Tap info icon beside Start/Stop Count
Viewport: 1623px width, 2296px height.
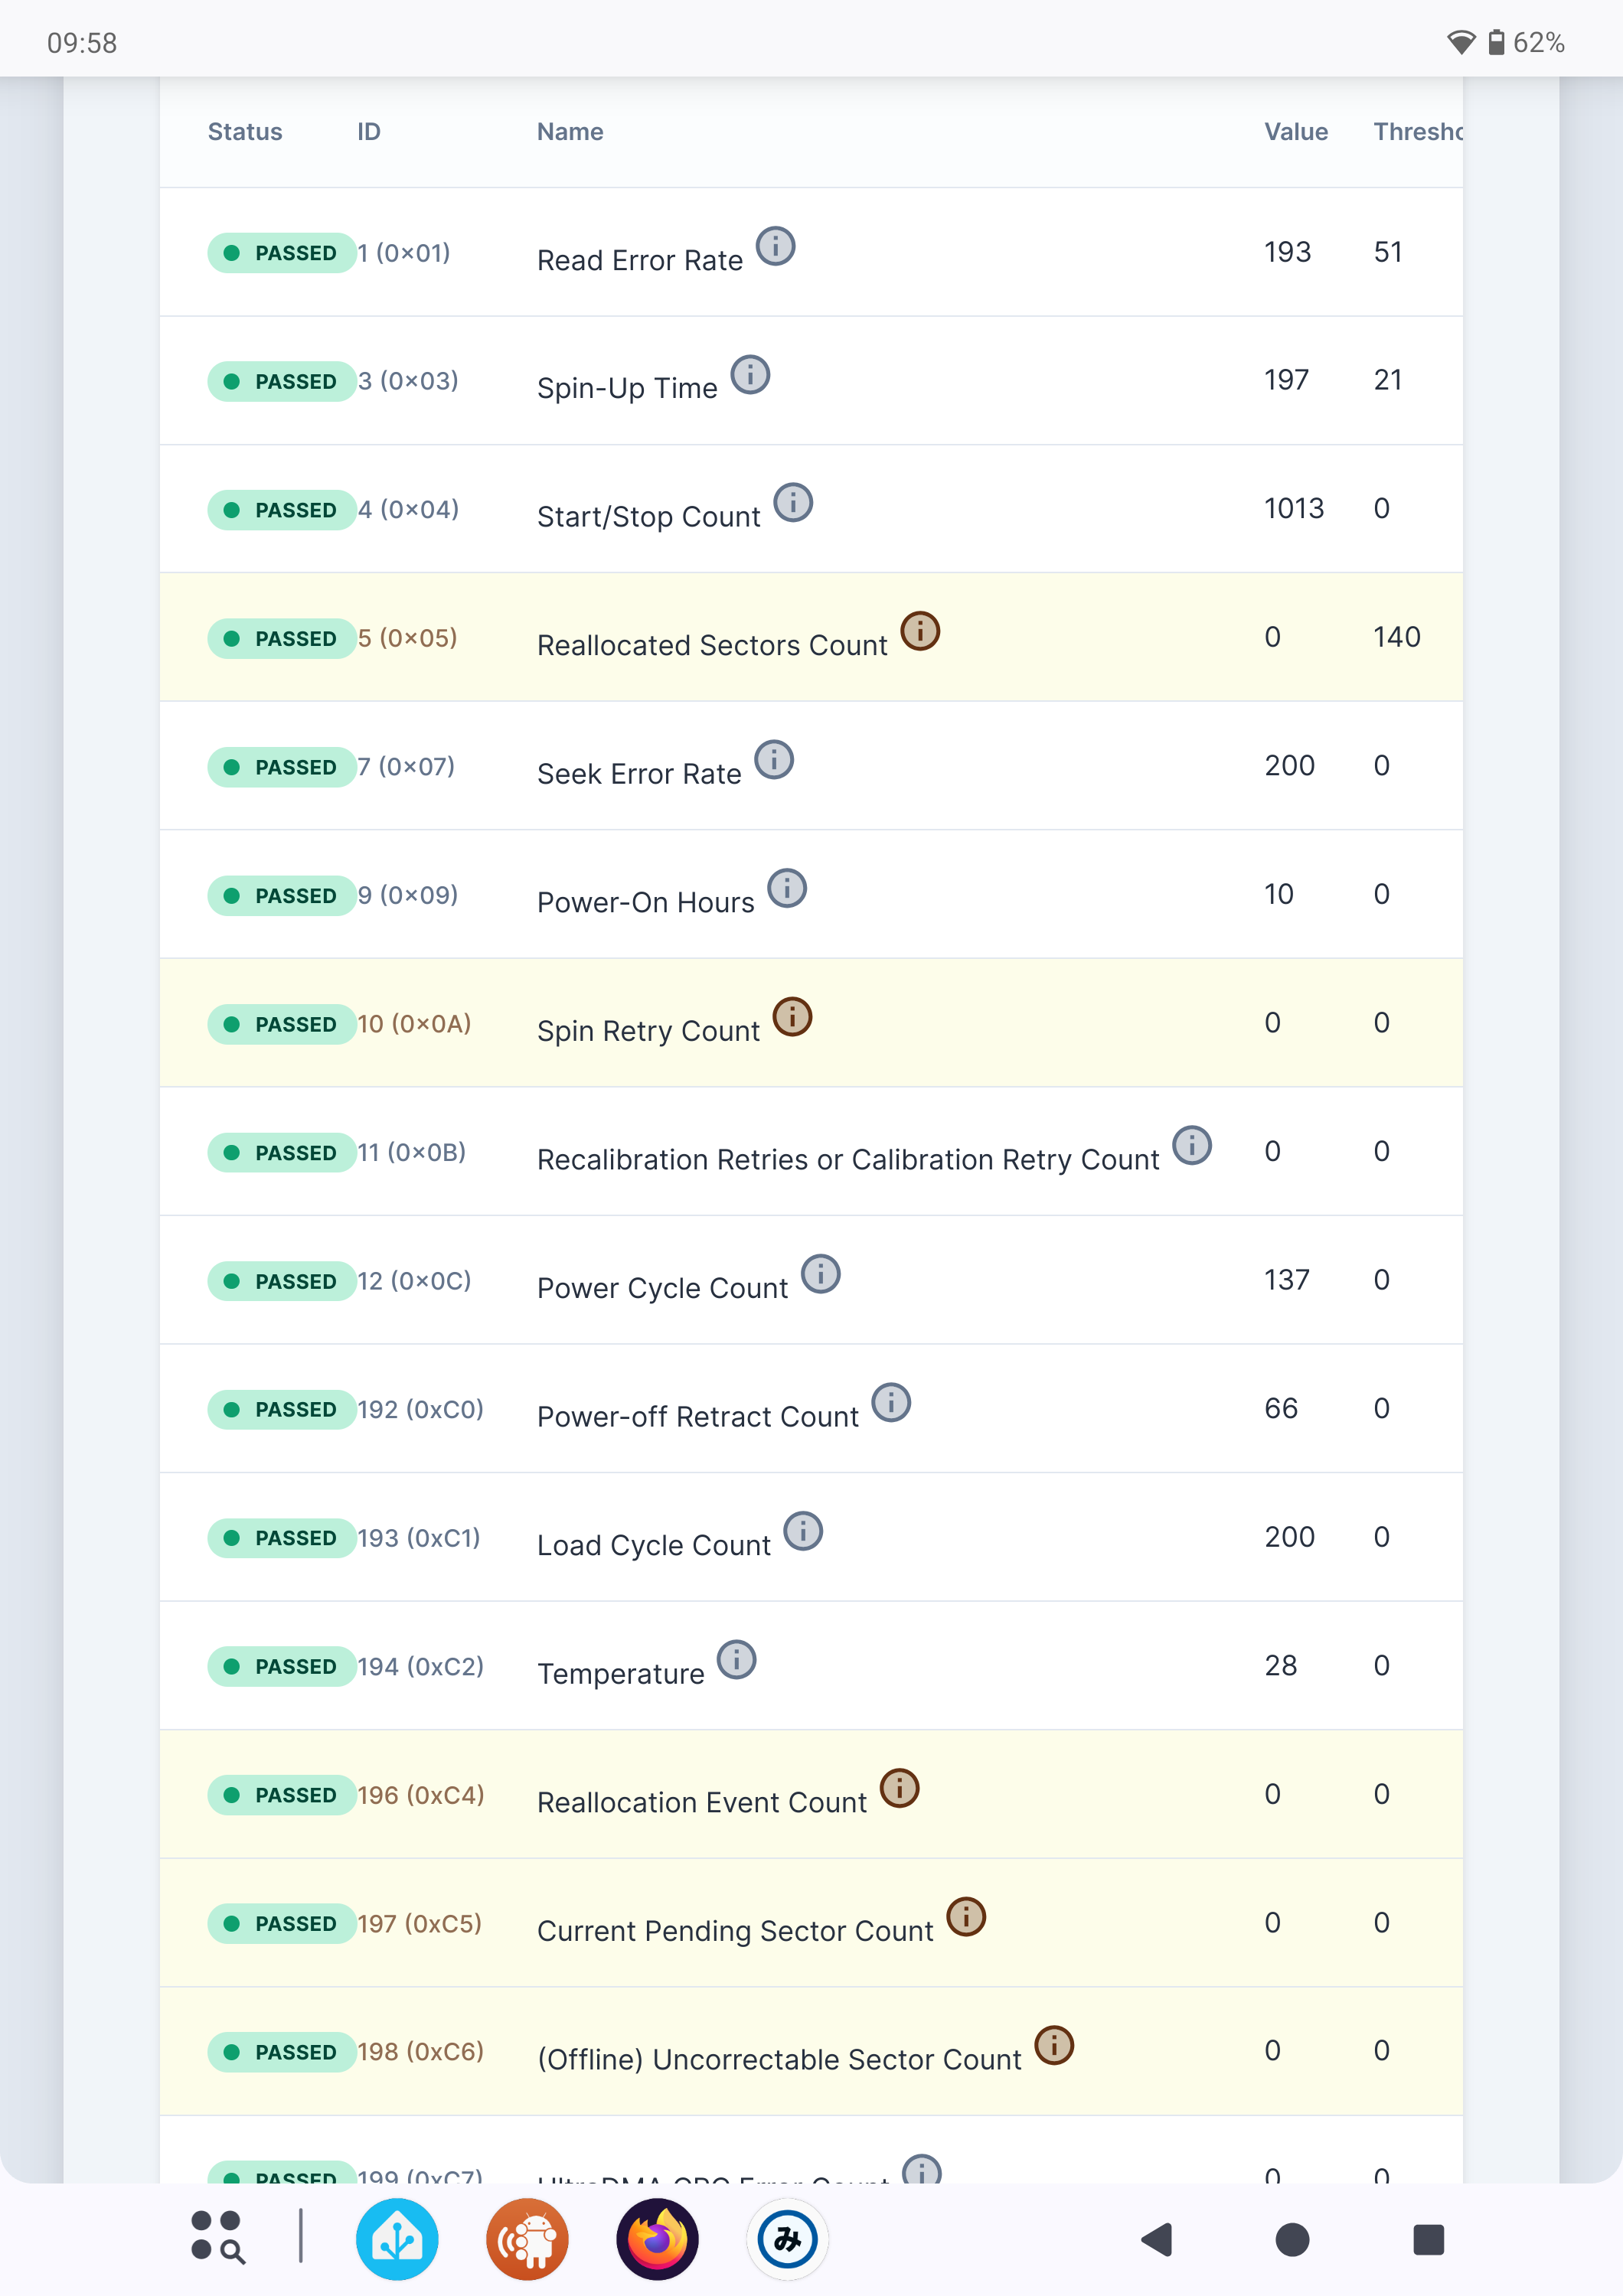coord(793,503)
